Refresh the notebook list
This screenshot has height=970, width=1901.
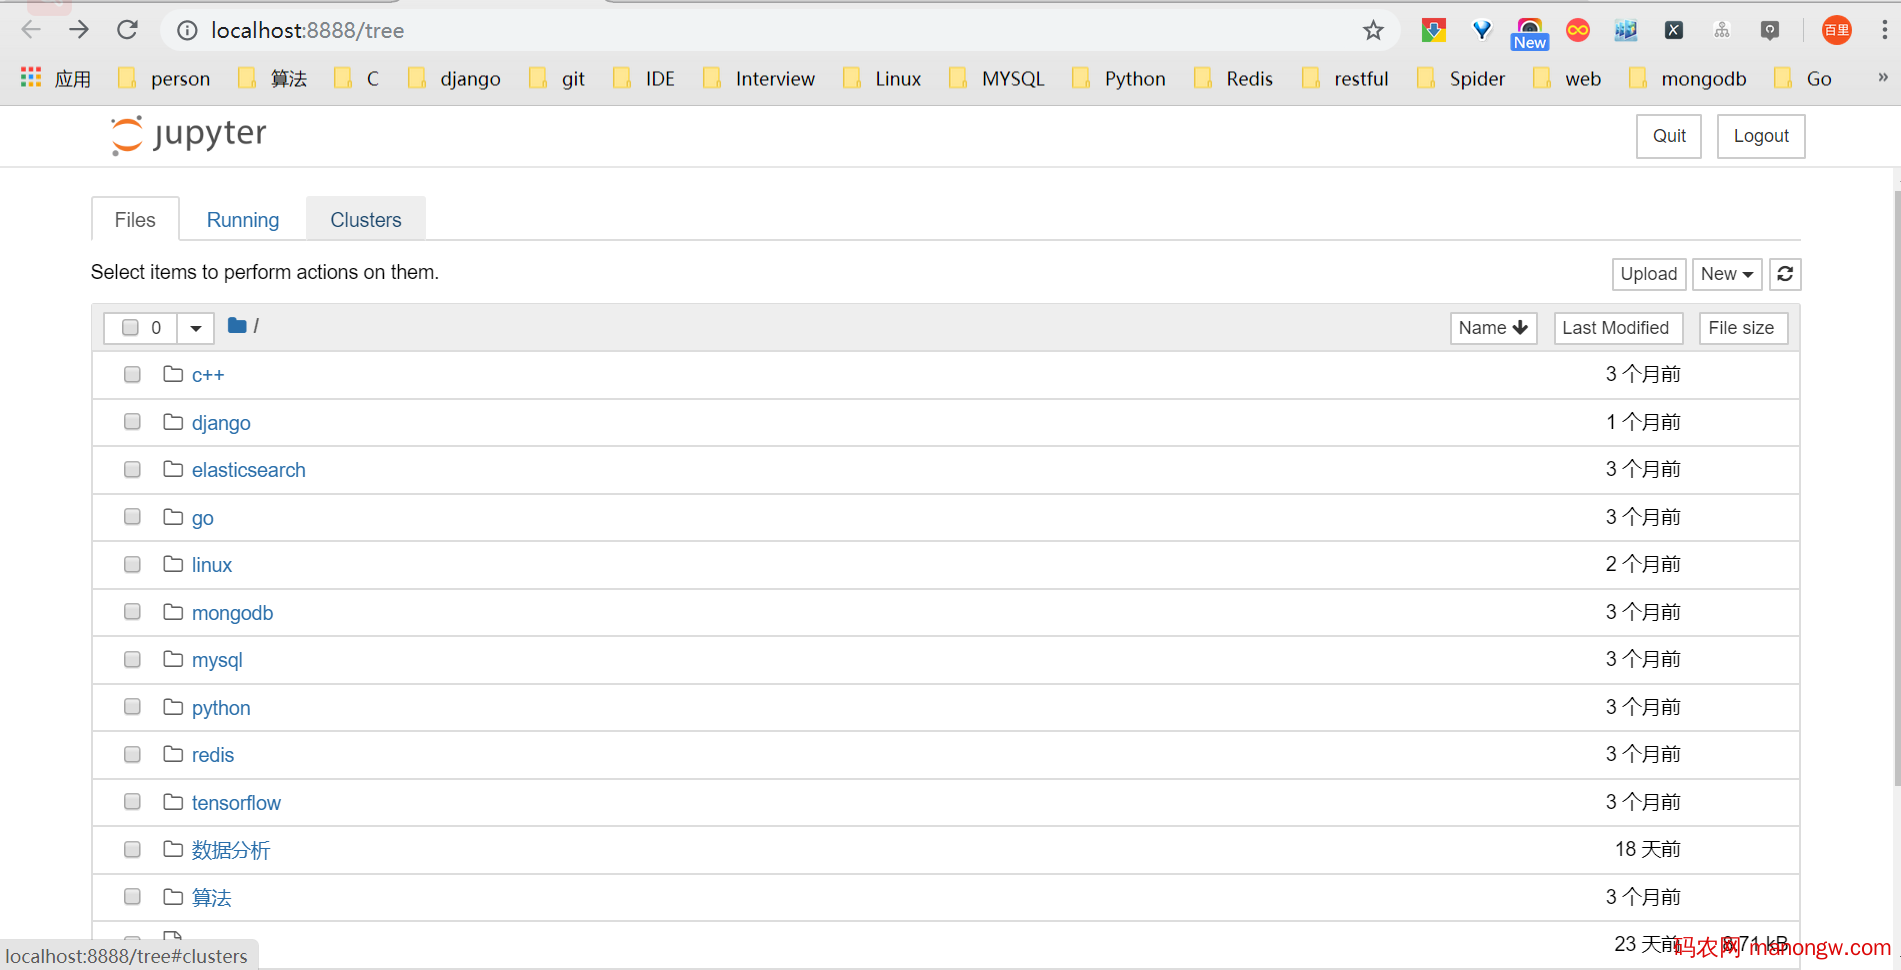pos(1785,274)
